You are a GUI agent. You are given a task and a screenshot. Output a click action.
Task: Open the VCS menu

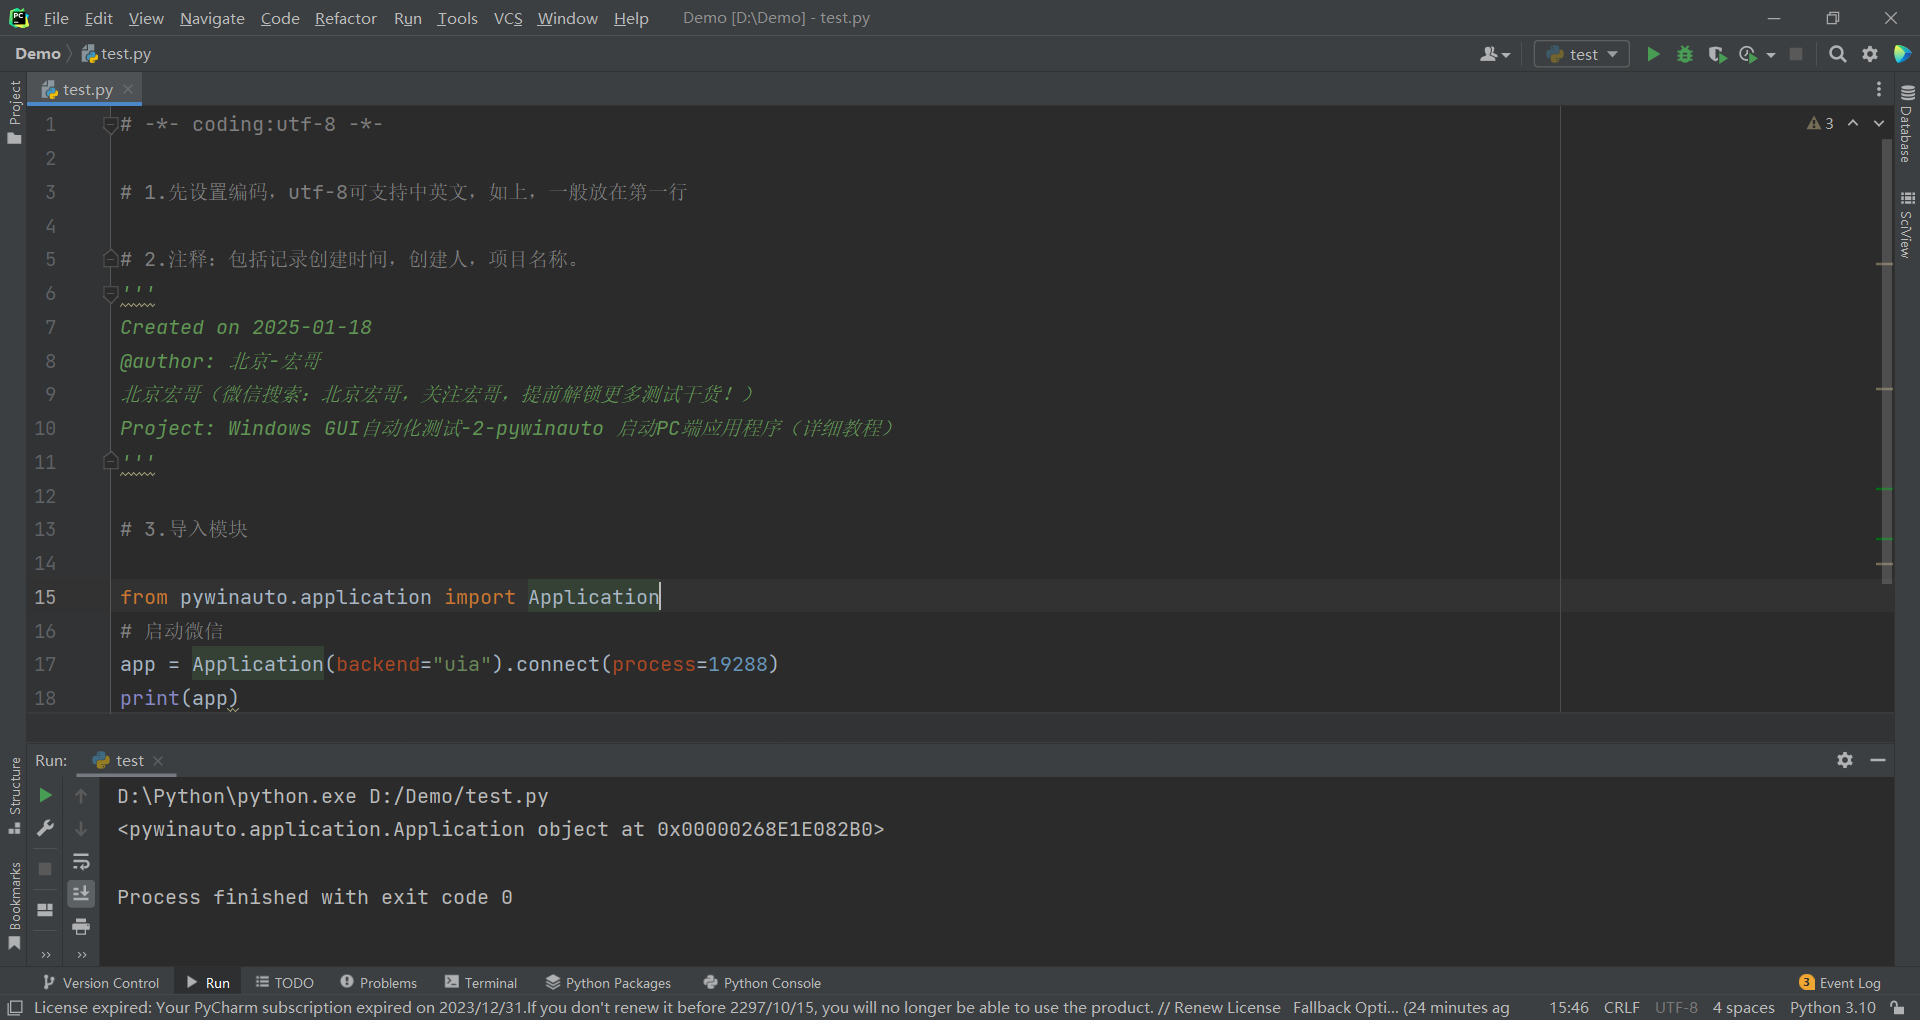(508, 18)
